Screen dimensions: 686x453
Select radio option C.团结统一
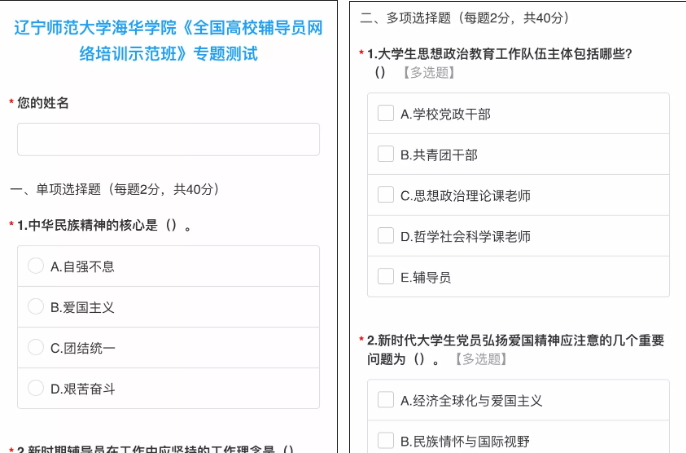pos(36,347)
